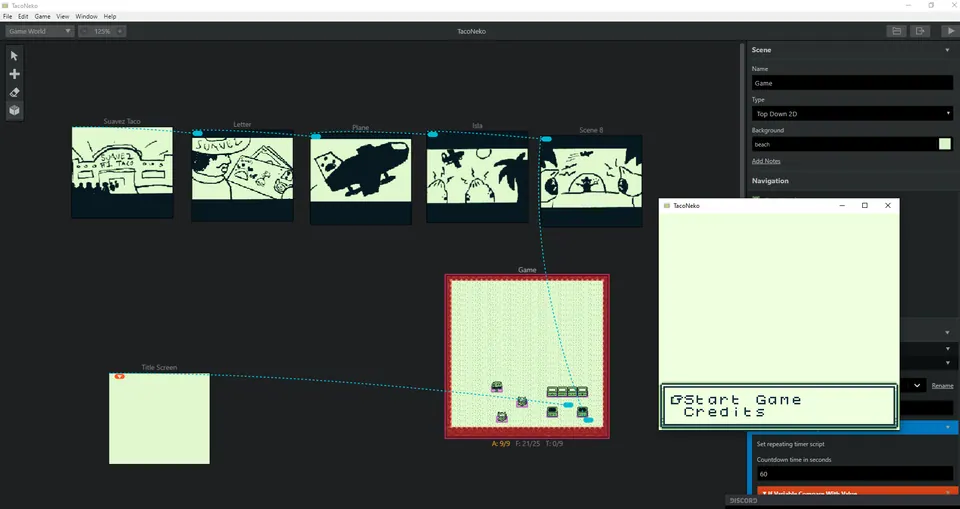Close the TacoNeko preview window
This screenshot has height=509, width=960.
click(x=888, y=206)
